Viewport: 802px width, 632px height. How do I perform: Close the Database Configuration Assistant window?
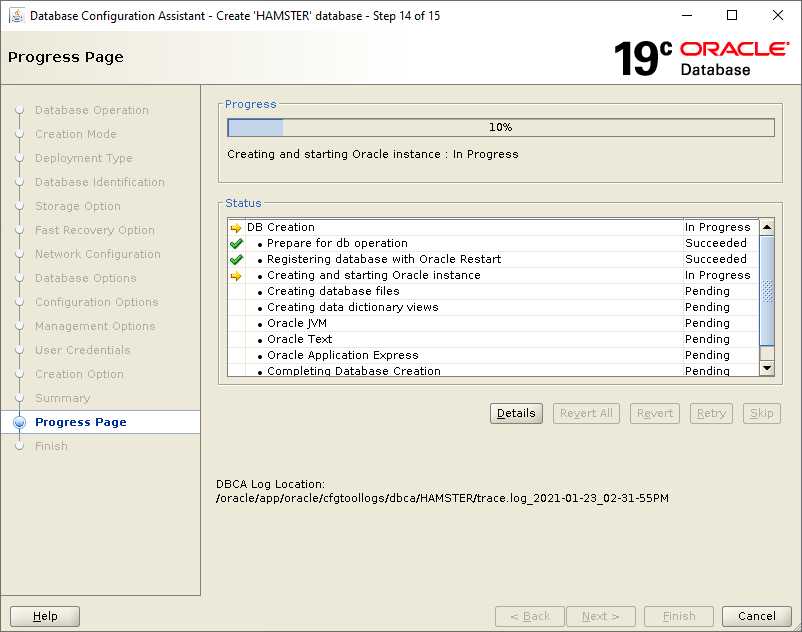pos(777,15)
